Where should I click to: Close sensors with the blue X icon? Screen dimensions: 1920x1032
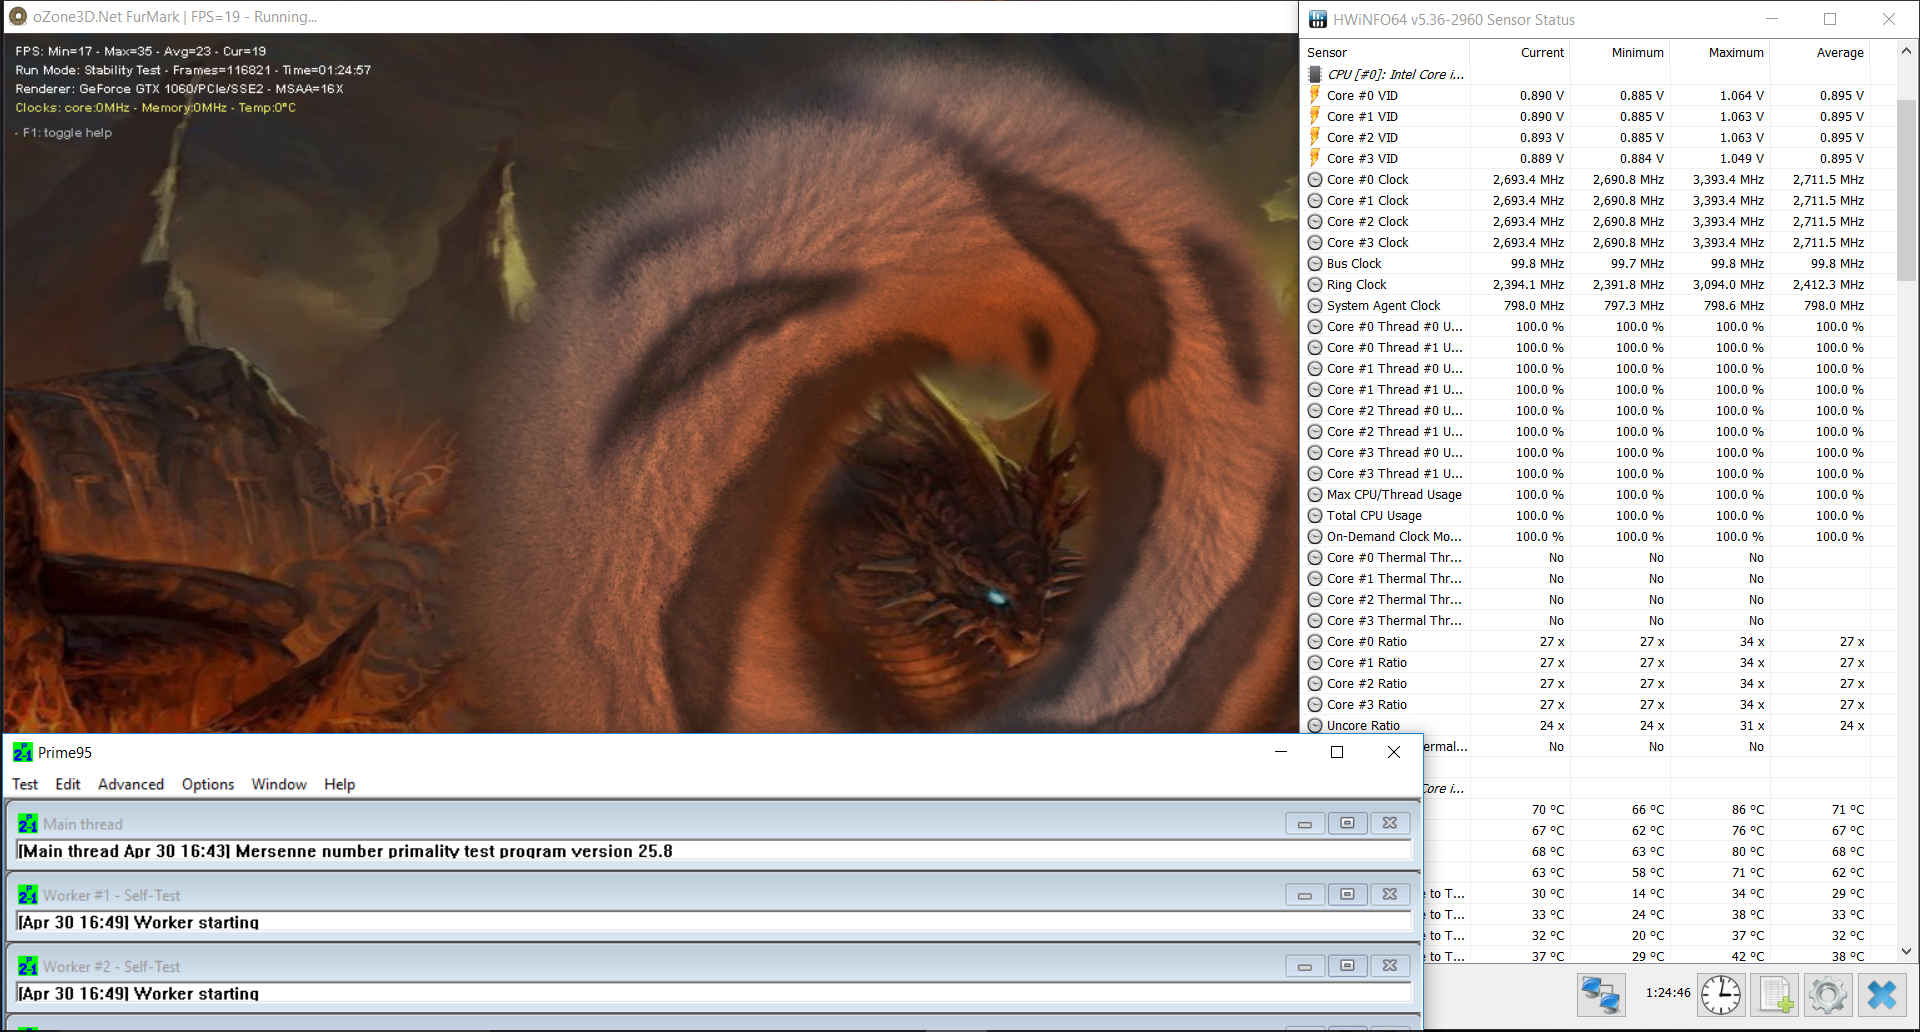pos(1882,995)
